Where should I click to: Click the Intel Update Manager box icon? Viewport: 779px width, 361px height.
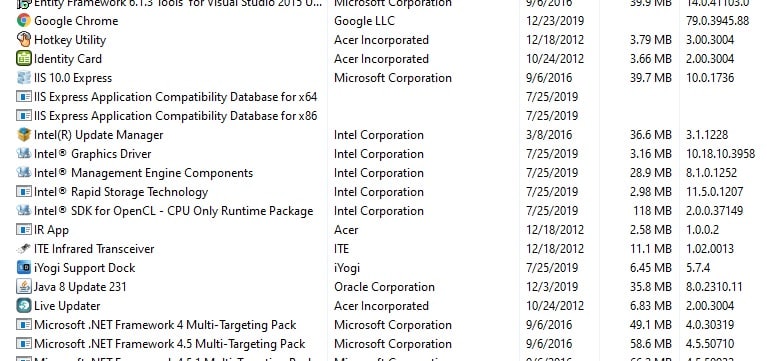(x=23, y=135)
